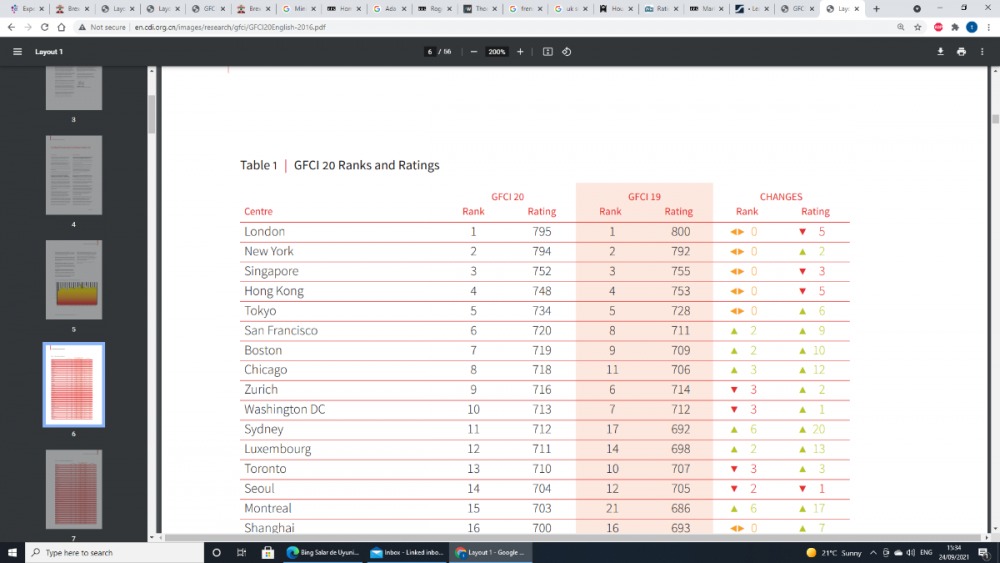1000x563 pixels.
Task: Download the PDF file
Action: (x=940, y=51)
